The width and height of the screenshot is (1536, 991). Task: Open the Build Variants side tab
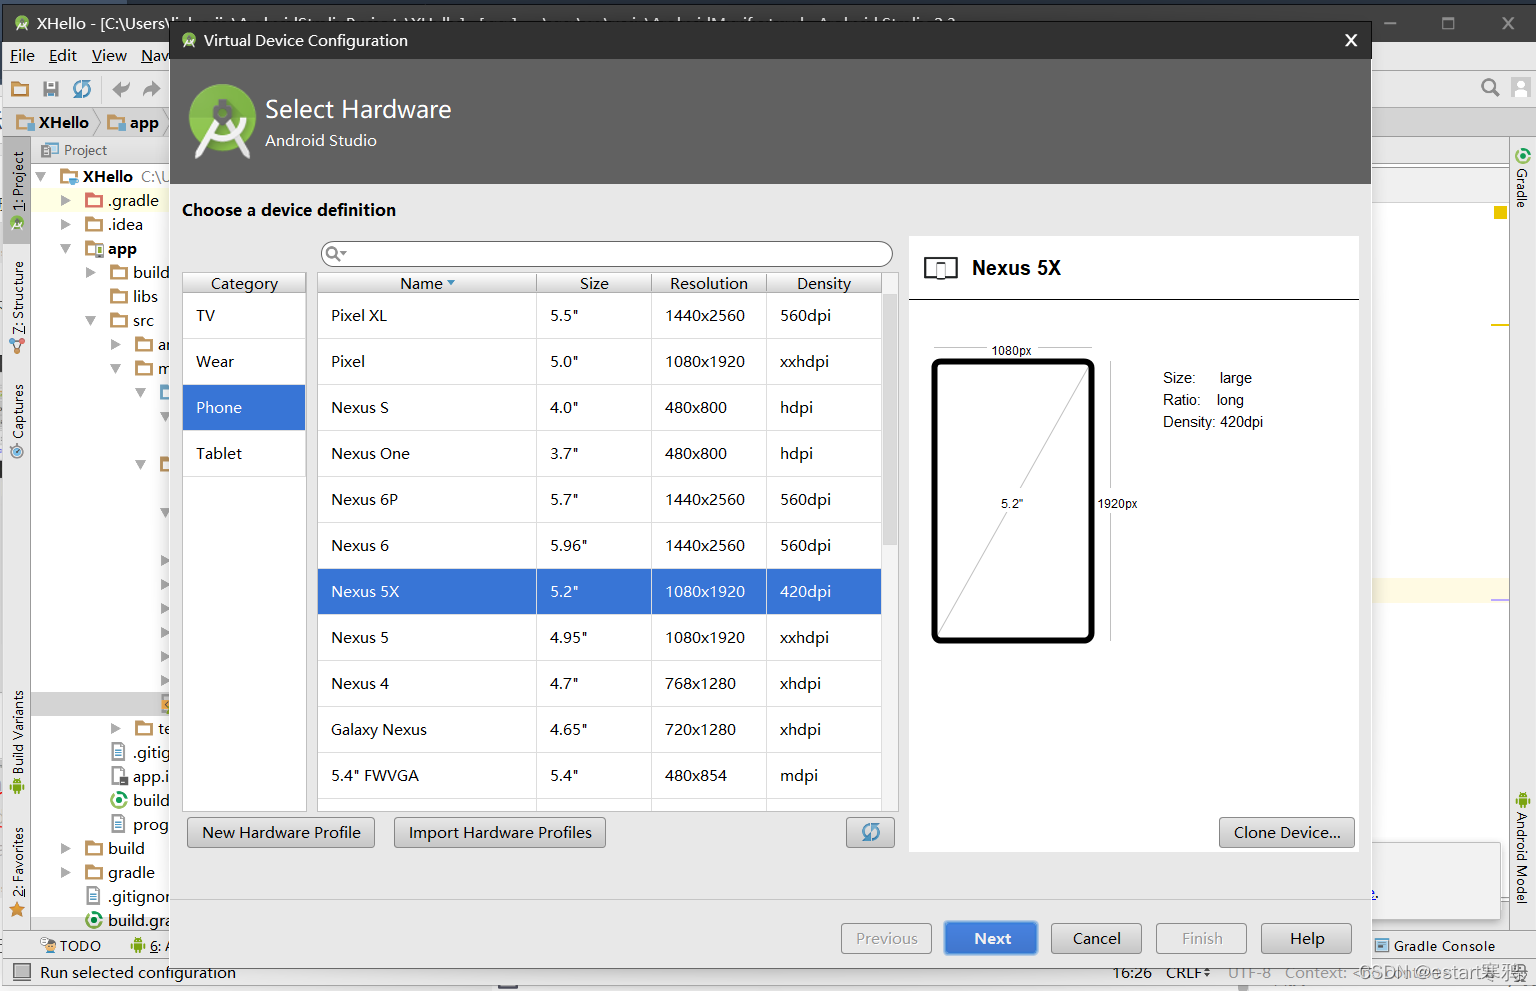17,741
